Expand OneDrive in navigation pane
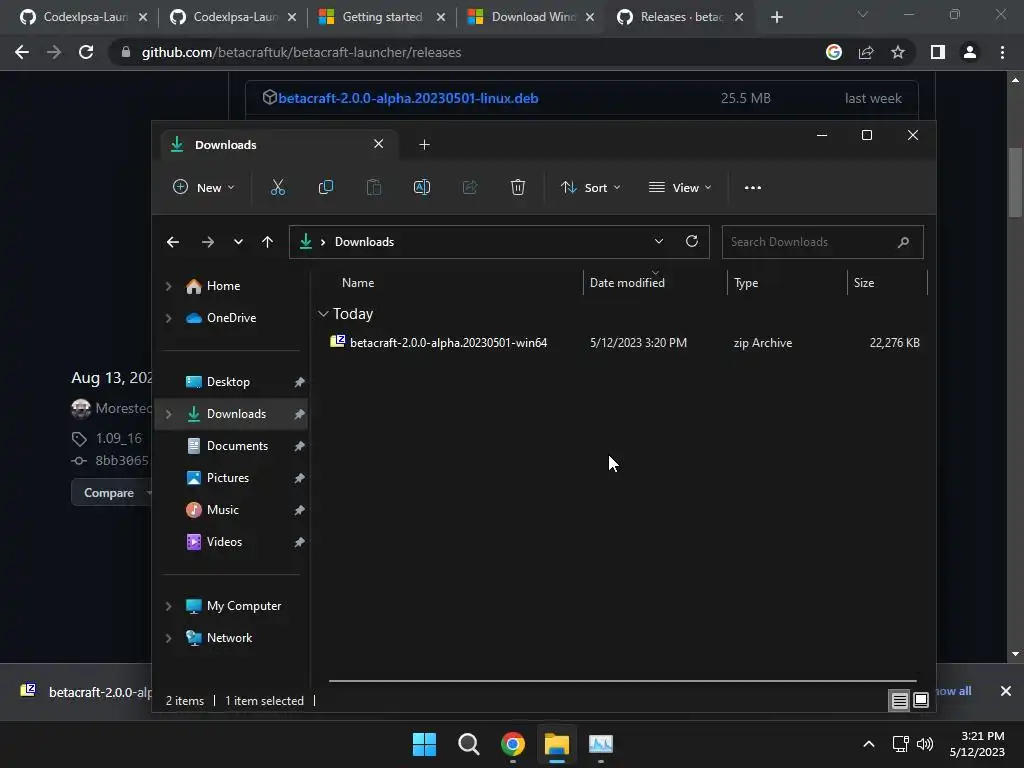Image resolution: width=1024 pixels, height=768 pixels. point(168,318)
